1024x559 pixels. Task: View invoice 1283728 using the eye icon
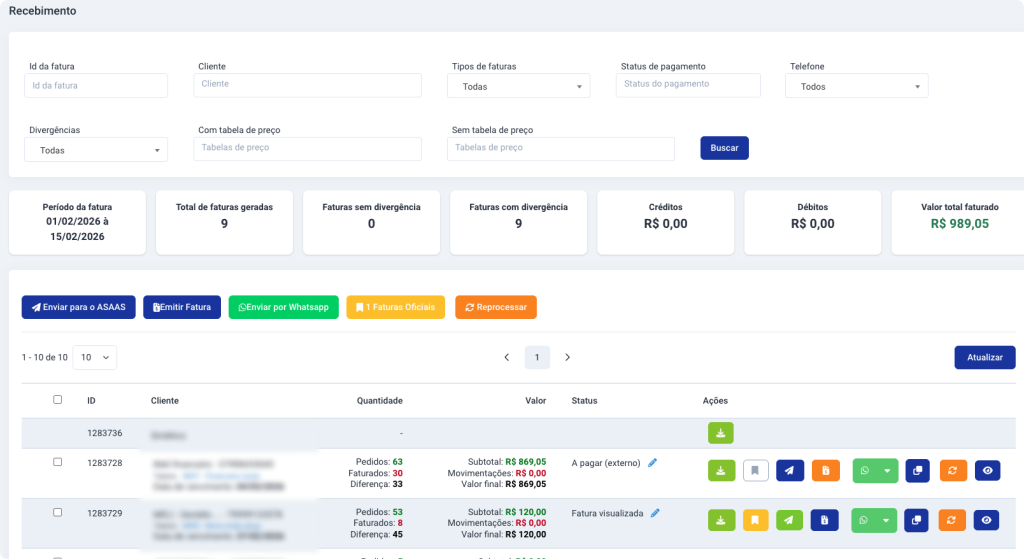click(987, 470)
